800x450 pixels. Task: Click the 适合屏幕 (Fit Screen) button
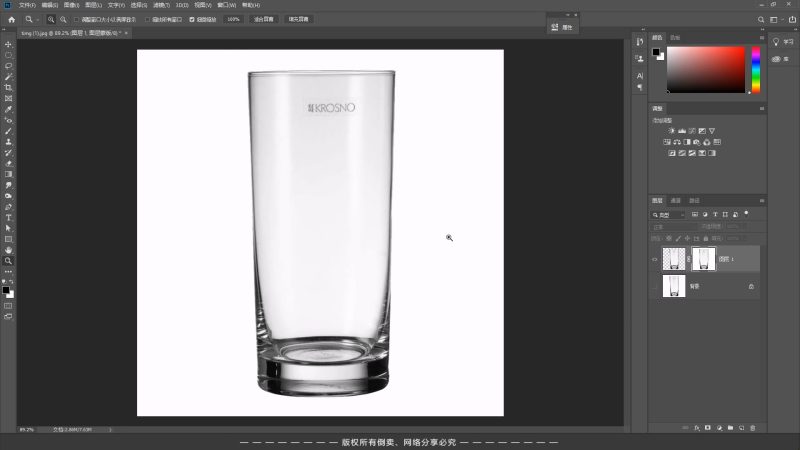point(265,19)
